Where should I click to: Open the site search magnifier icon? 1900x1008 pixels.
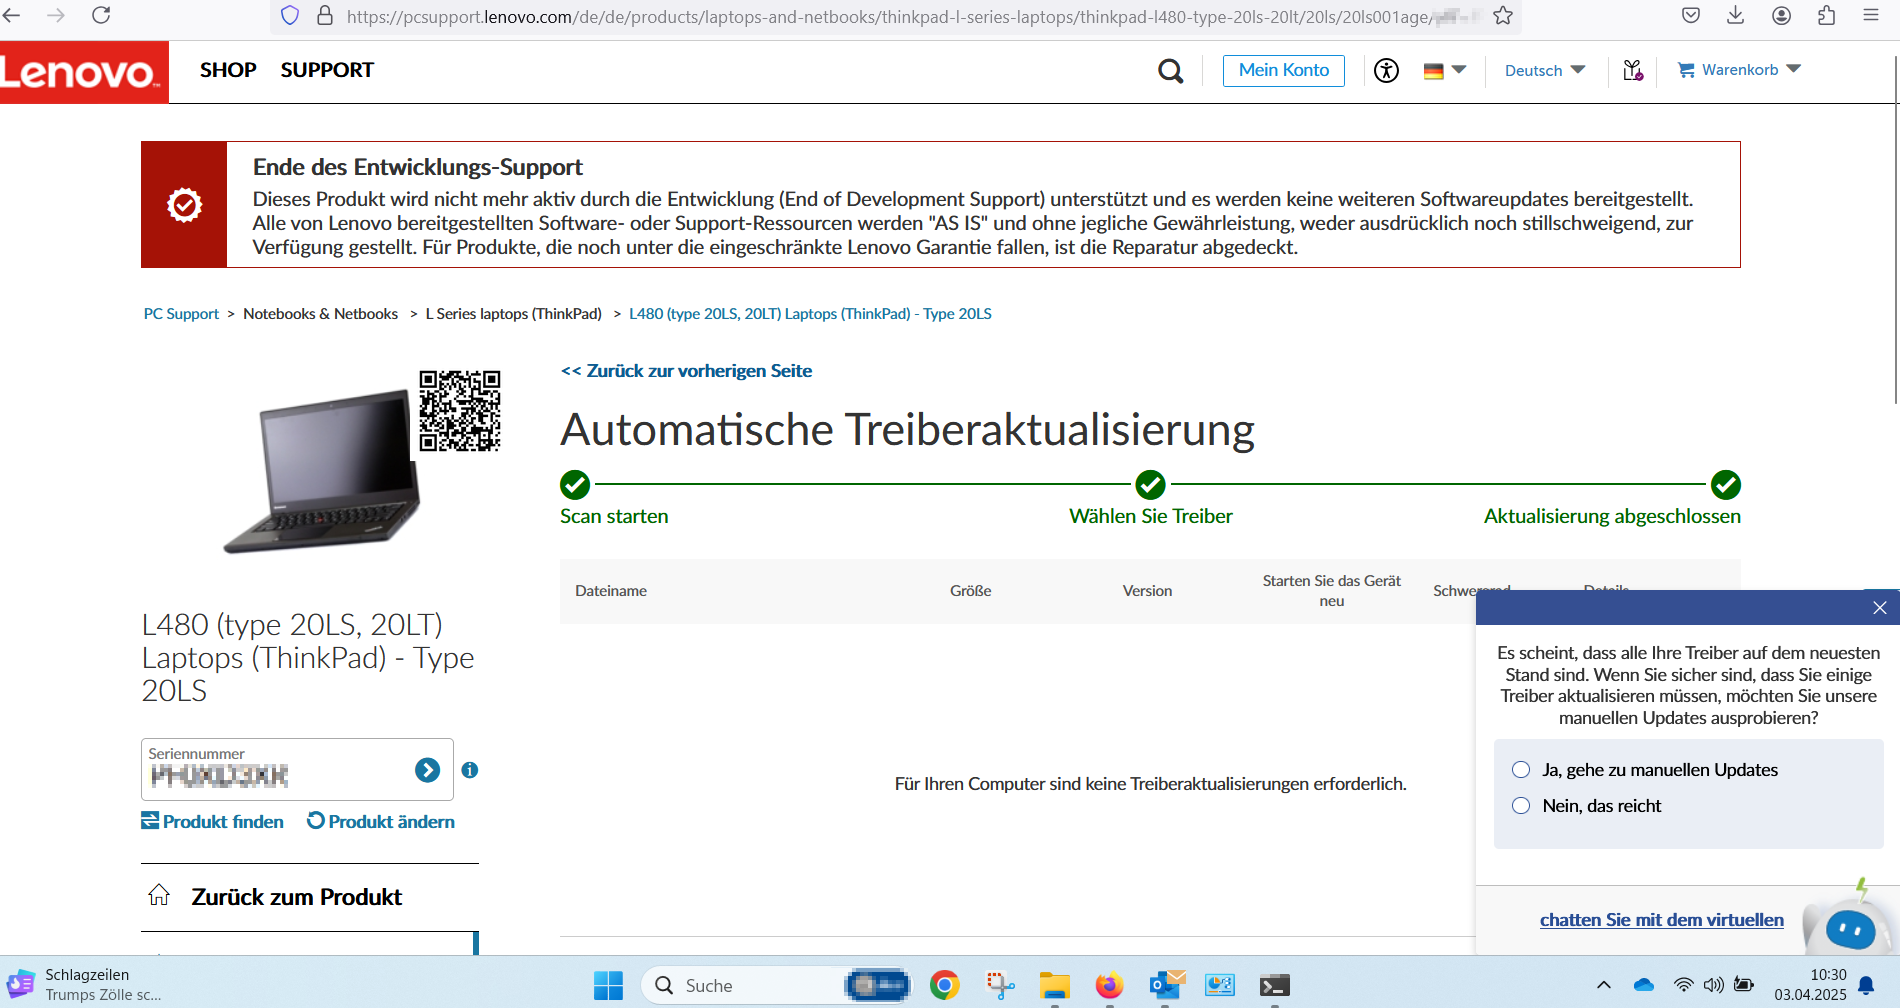tap(1170, 71)
